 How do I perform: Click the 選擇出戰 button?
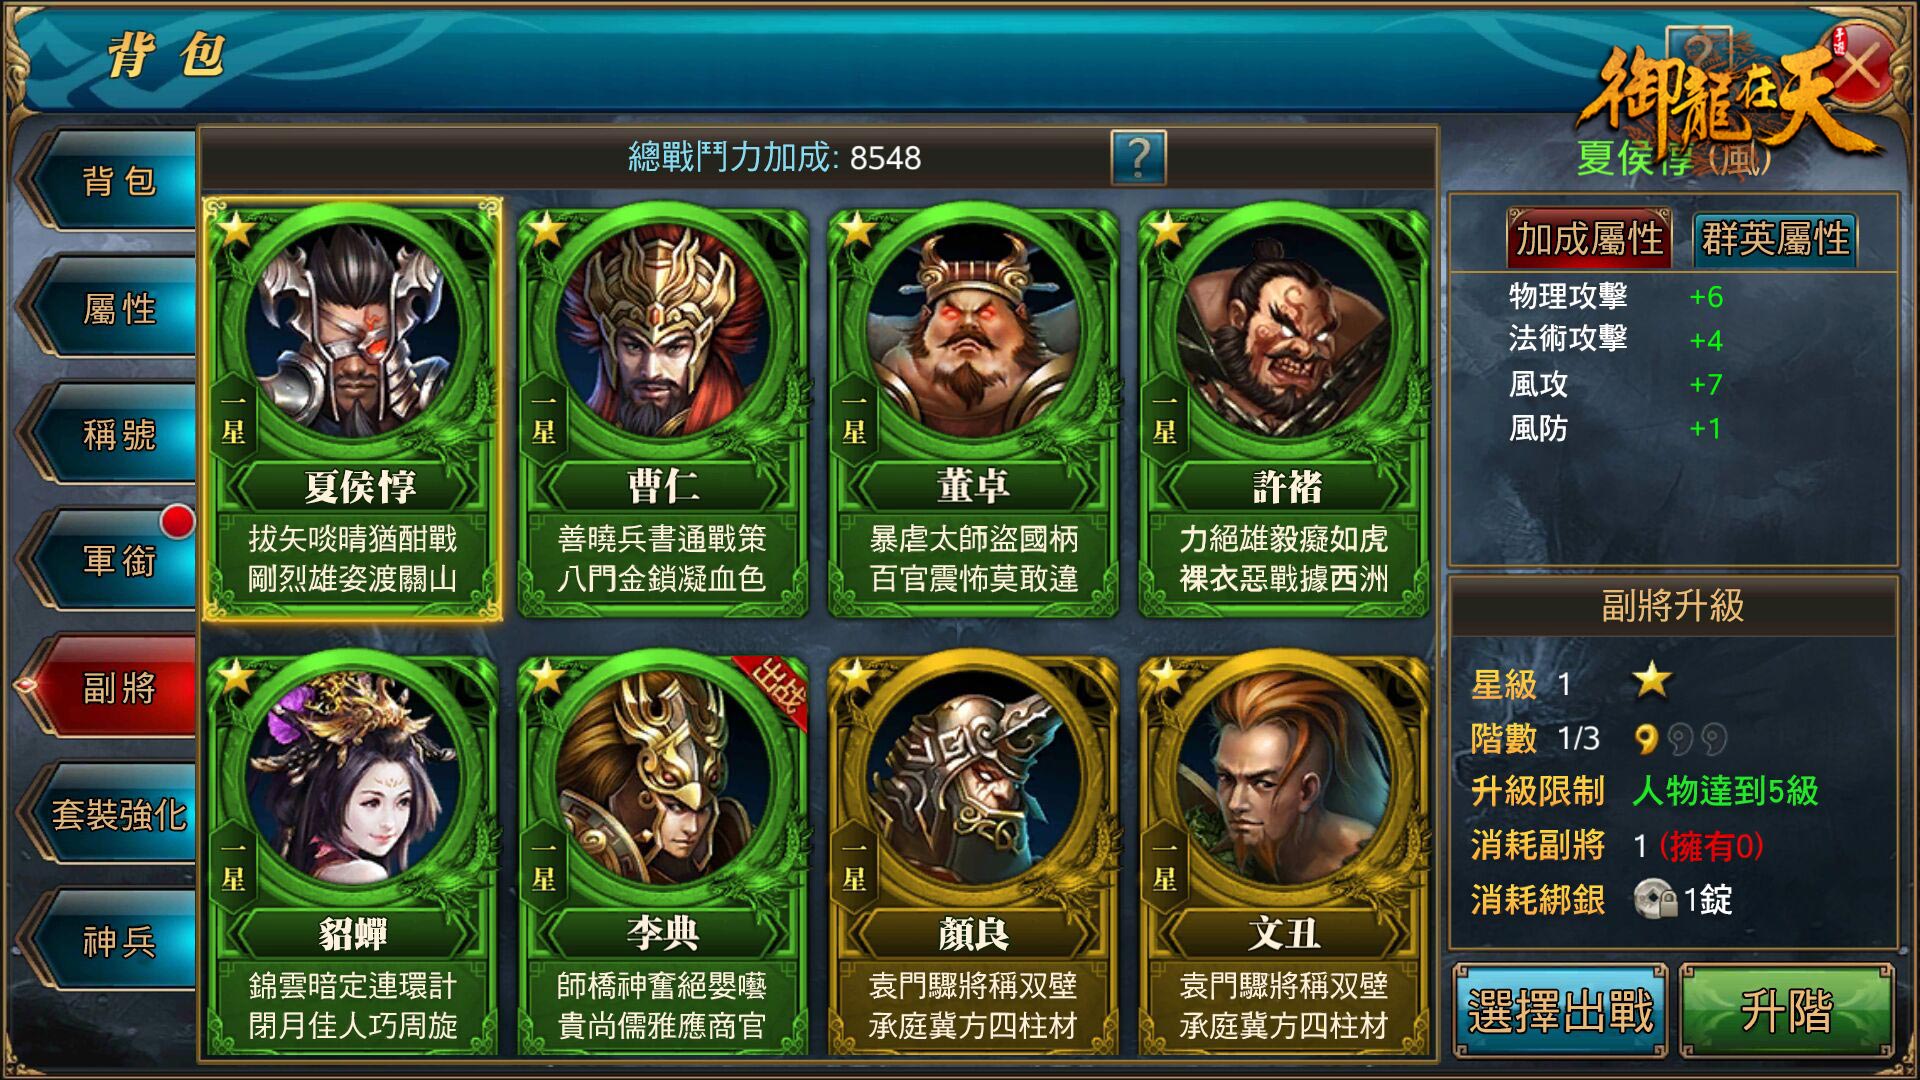(1560, 1010)
